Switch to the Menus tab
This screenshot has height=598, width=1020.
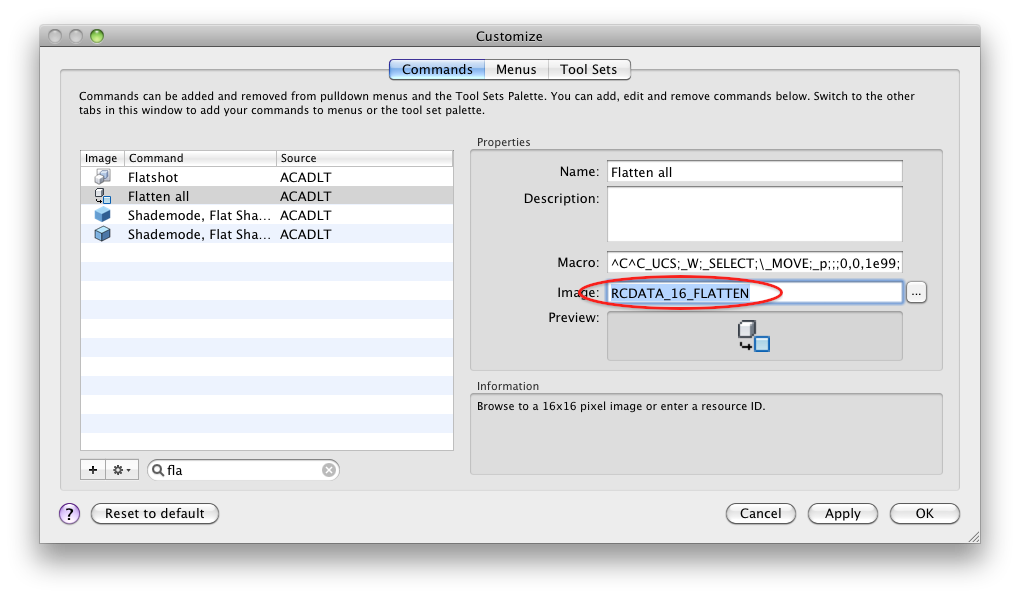516,69
